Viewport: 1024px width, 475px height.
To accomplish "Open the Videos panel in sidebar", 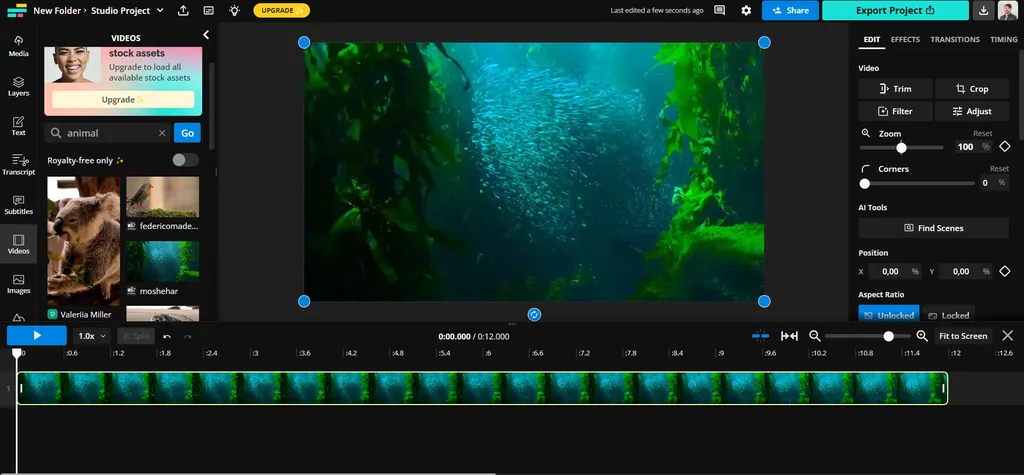I will point(18,244).
